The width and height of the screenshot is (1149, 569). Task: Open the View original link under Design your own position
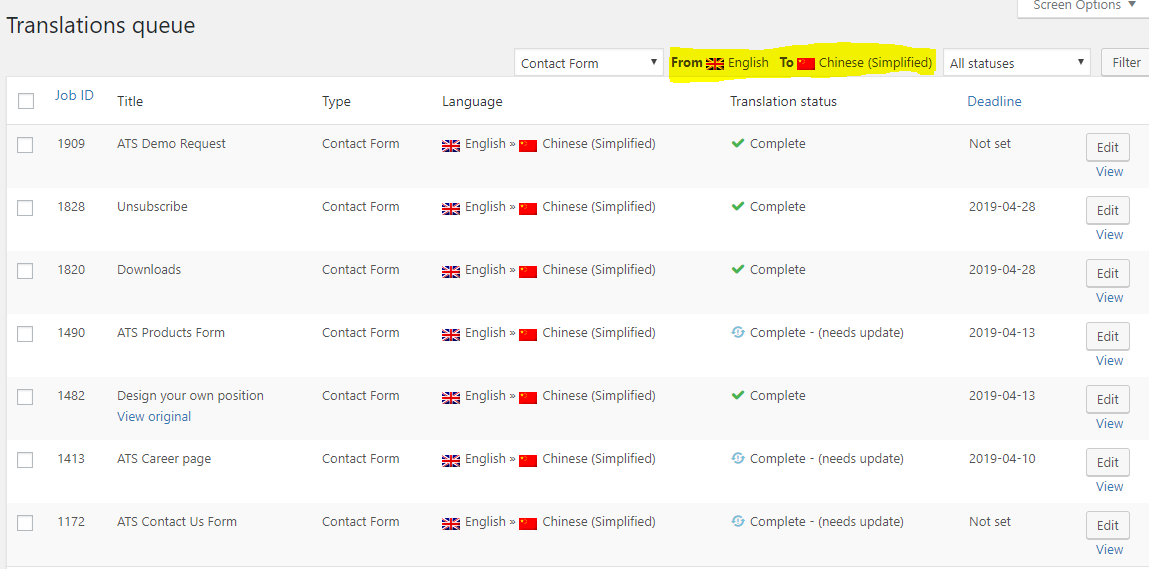pyautogui.click(x=154, y=417)
